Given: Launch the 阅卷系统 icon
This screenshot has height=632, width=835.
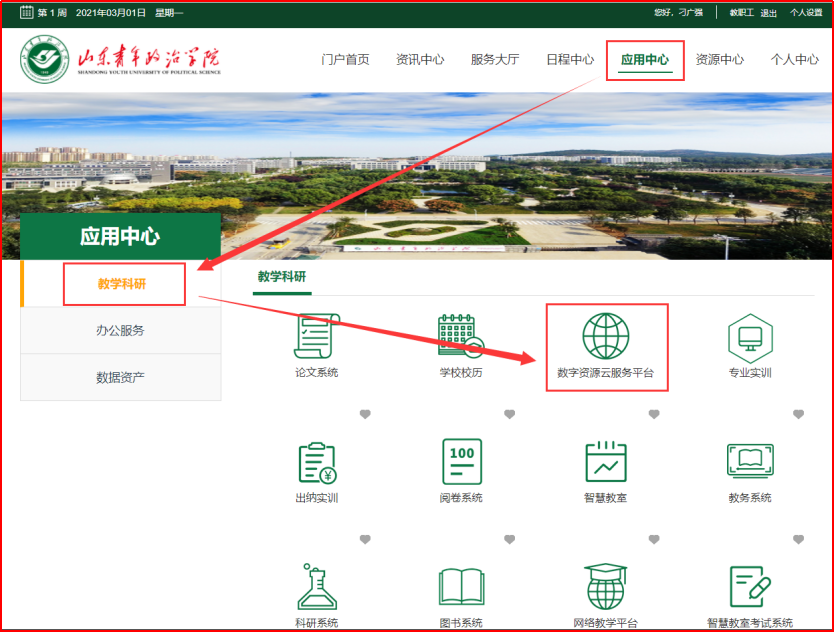Looking at the screenshot, I should pos(461,462).
